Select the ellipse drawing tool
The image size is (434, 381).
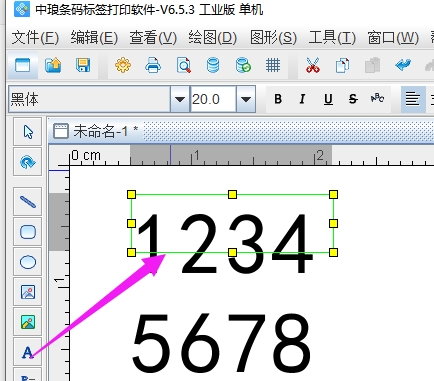pyautogui.click(x=28, y=262)
